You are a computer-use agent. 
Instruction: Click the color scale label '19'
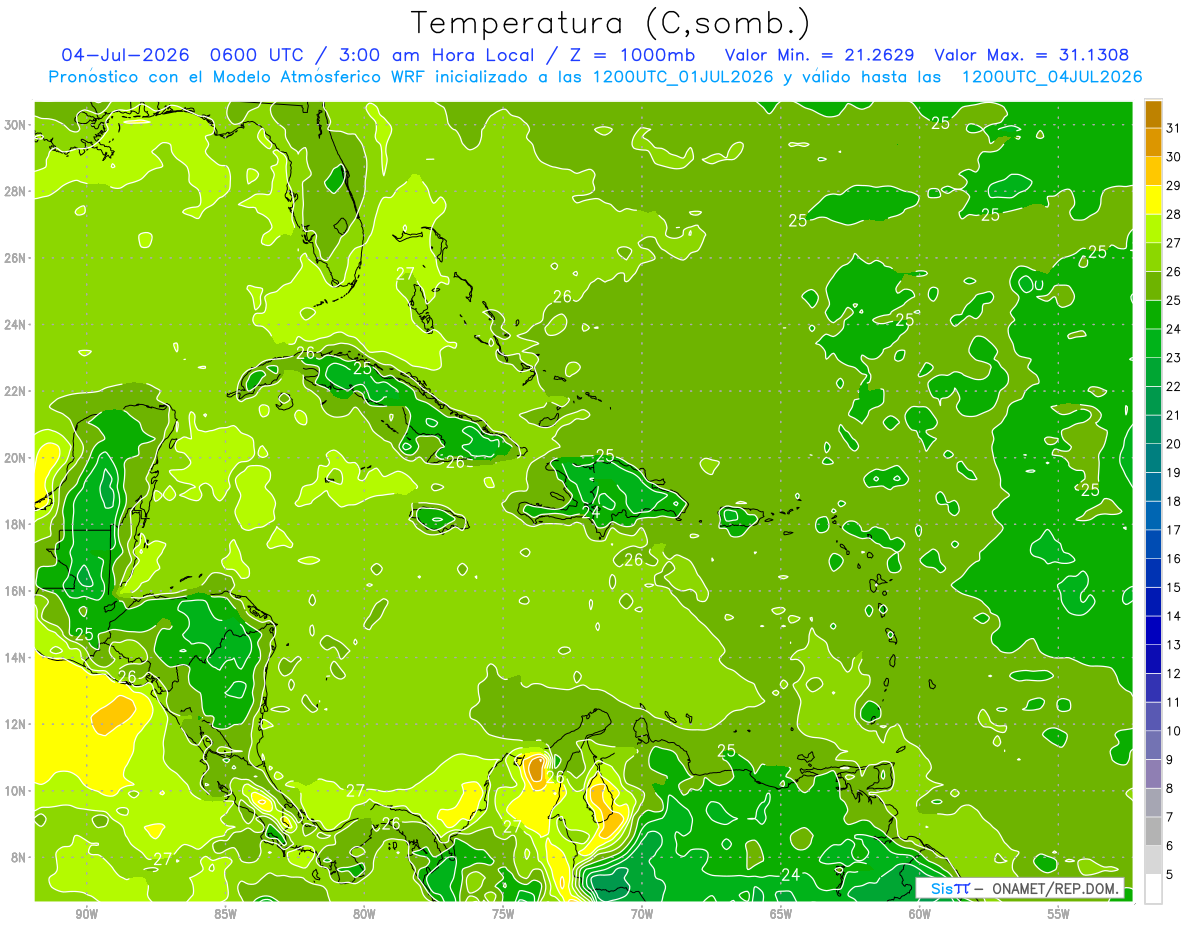click(1173, 472)
